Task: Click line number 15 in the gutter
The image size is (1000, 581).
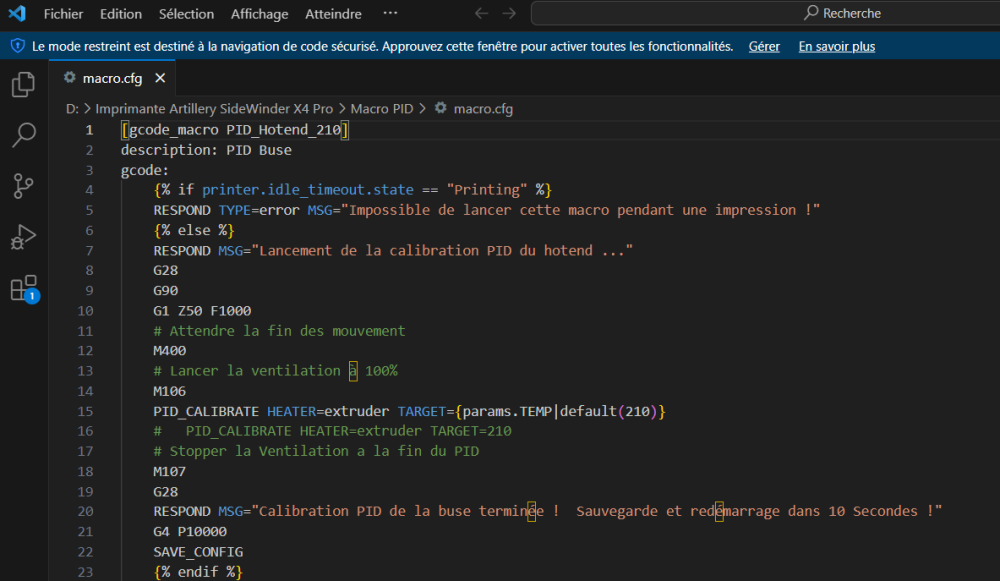Action: point(89,411)
